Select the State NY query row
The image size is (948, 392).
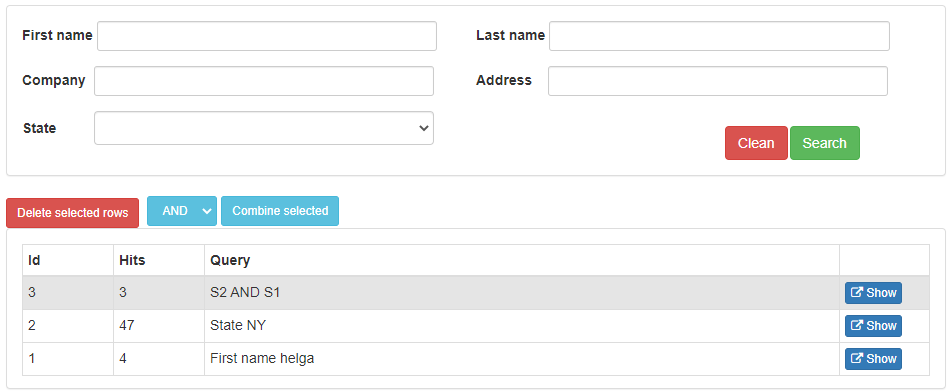pyautogui.click(x=476, y=326)
